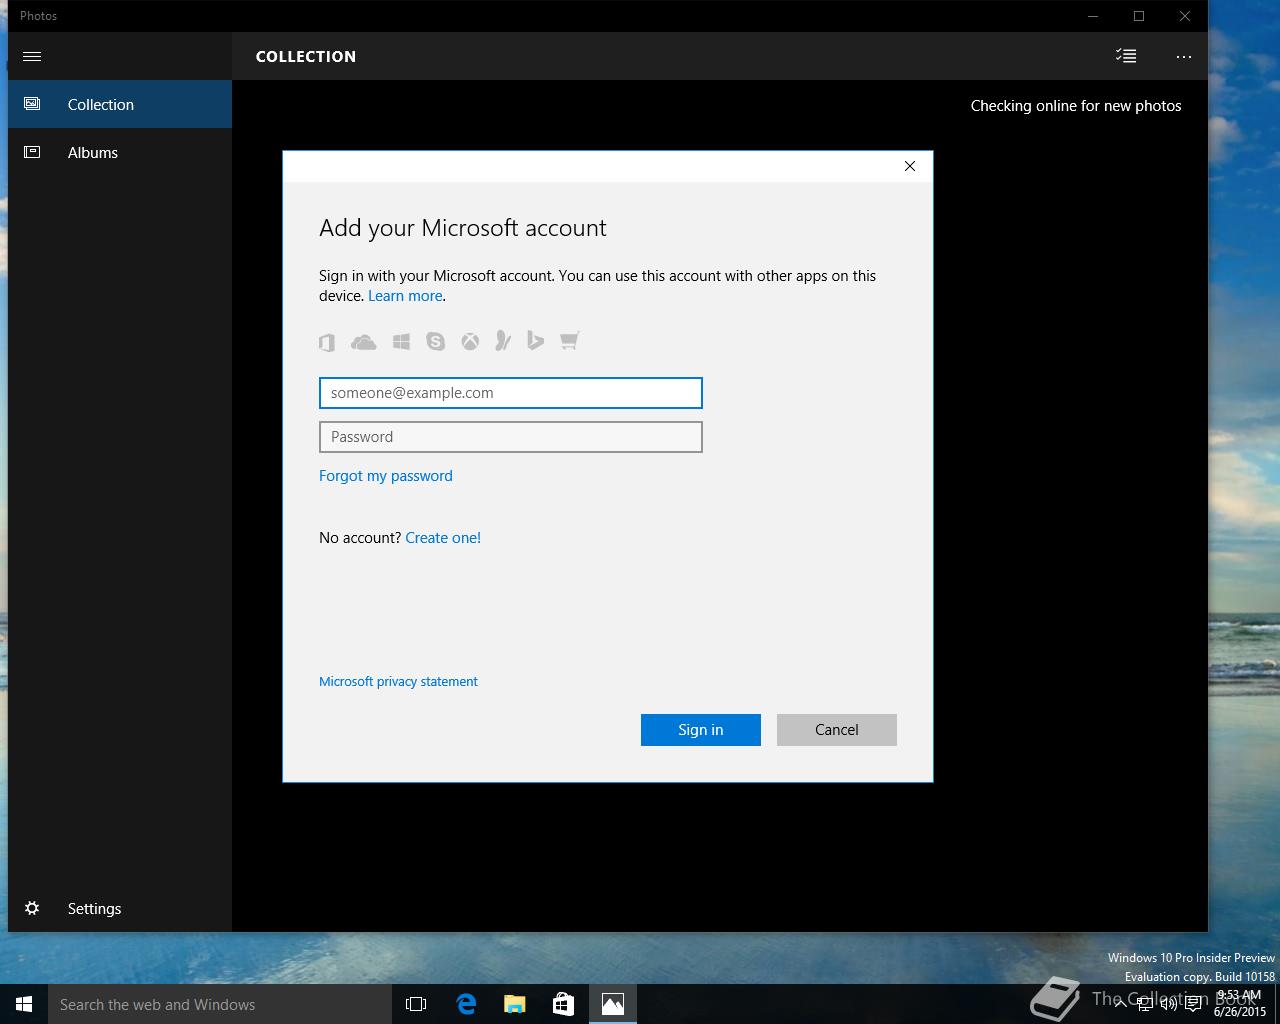Click the Photos app icon on the taskbar
This screenshot has height=1024, width=1280.
pyautogui.click(x=613, y=1004)
